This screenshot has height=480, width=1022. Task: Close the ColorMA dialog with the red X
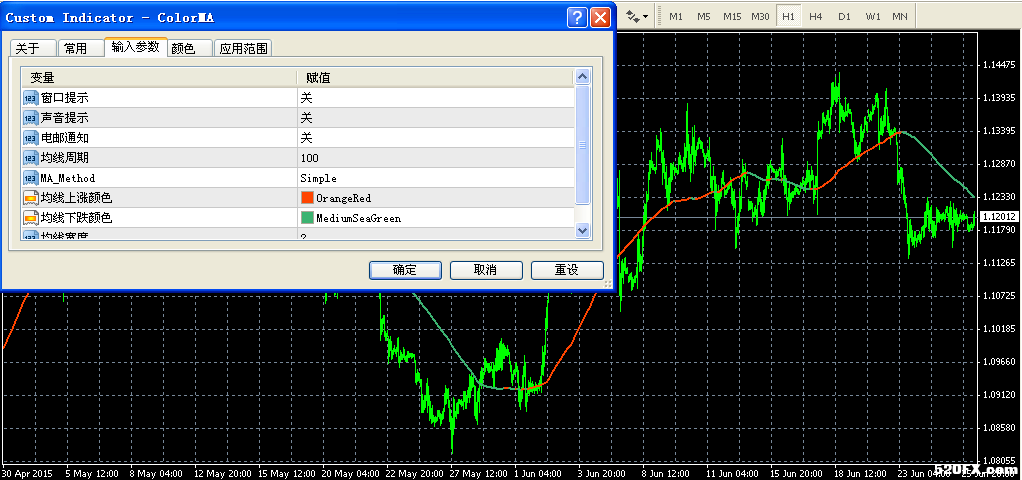[x=600, y=18]
